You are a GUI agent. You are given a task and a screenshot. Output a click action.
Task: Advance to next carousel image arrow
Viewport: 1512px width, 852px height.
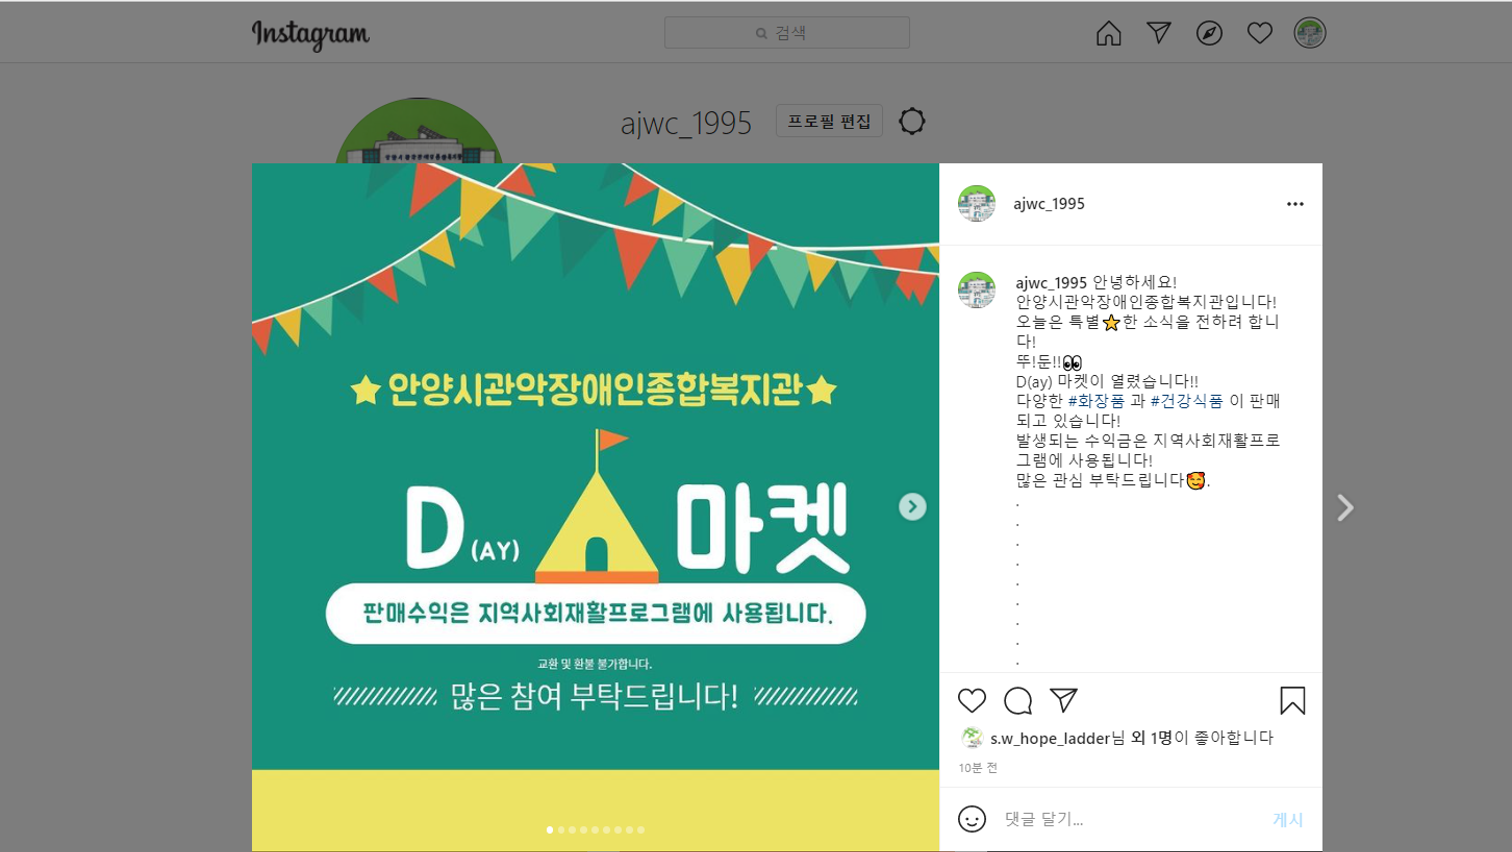912,507
